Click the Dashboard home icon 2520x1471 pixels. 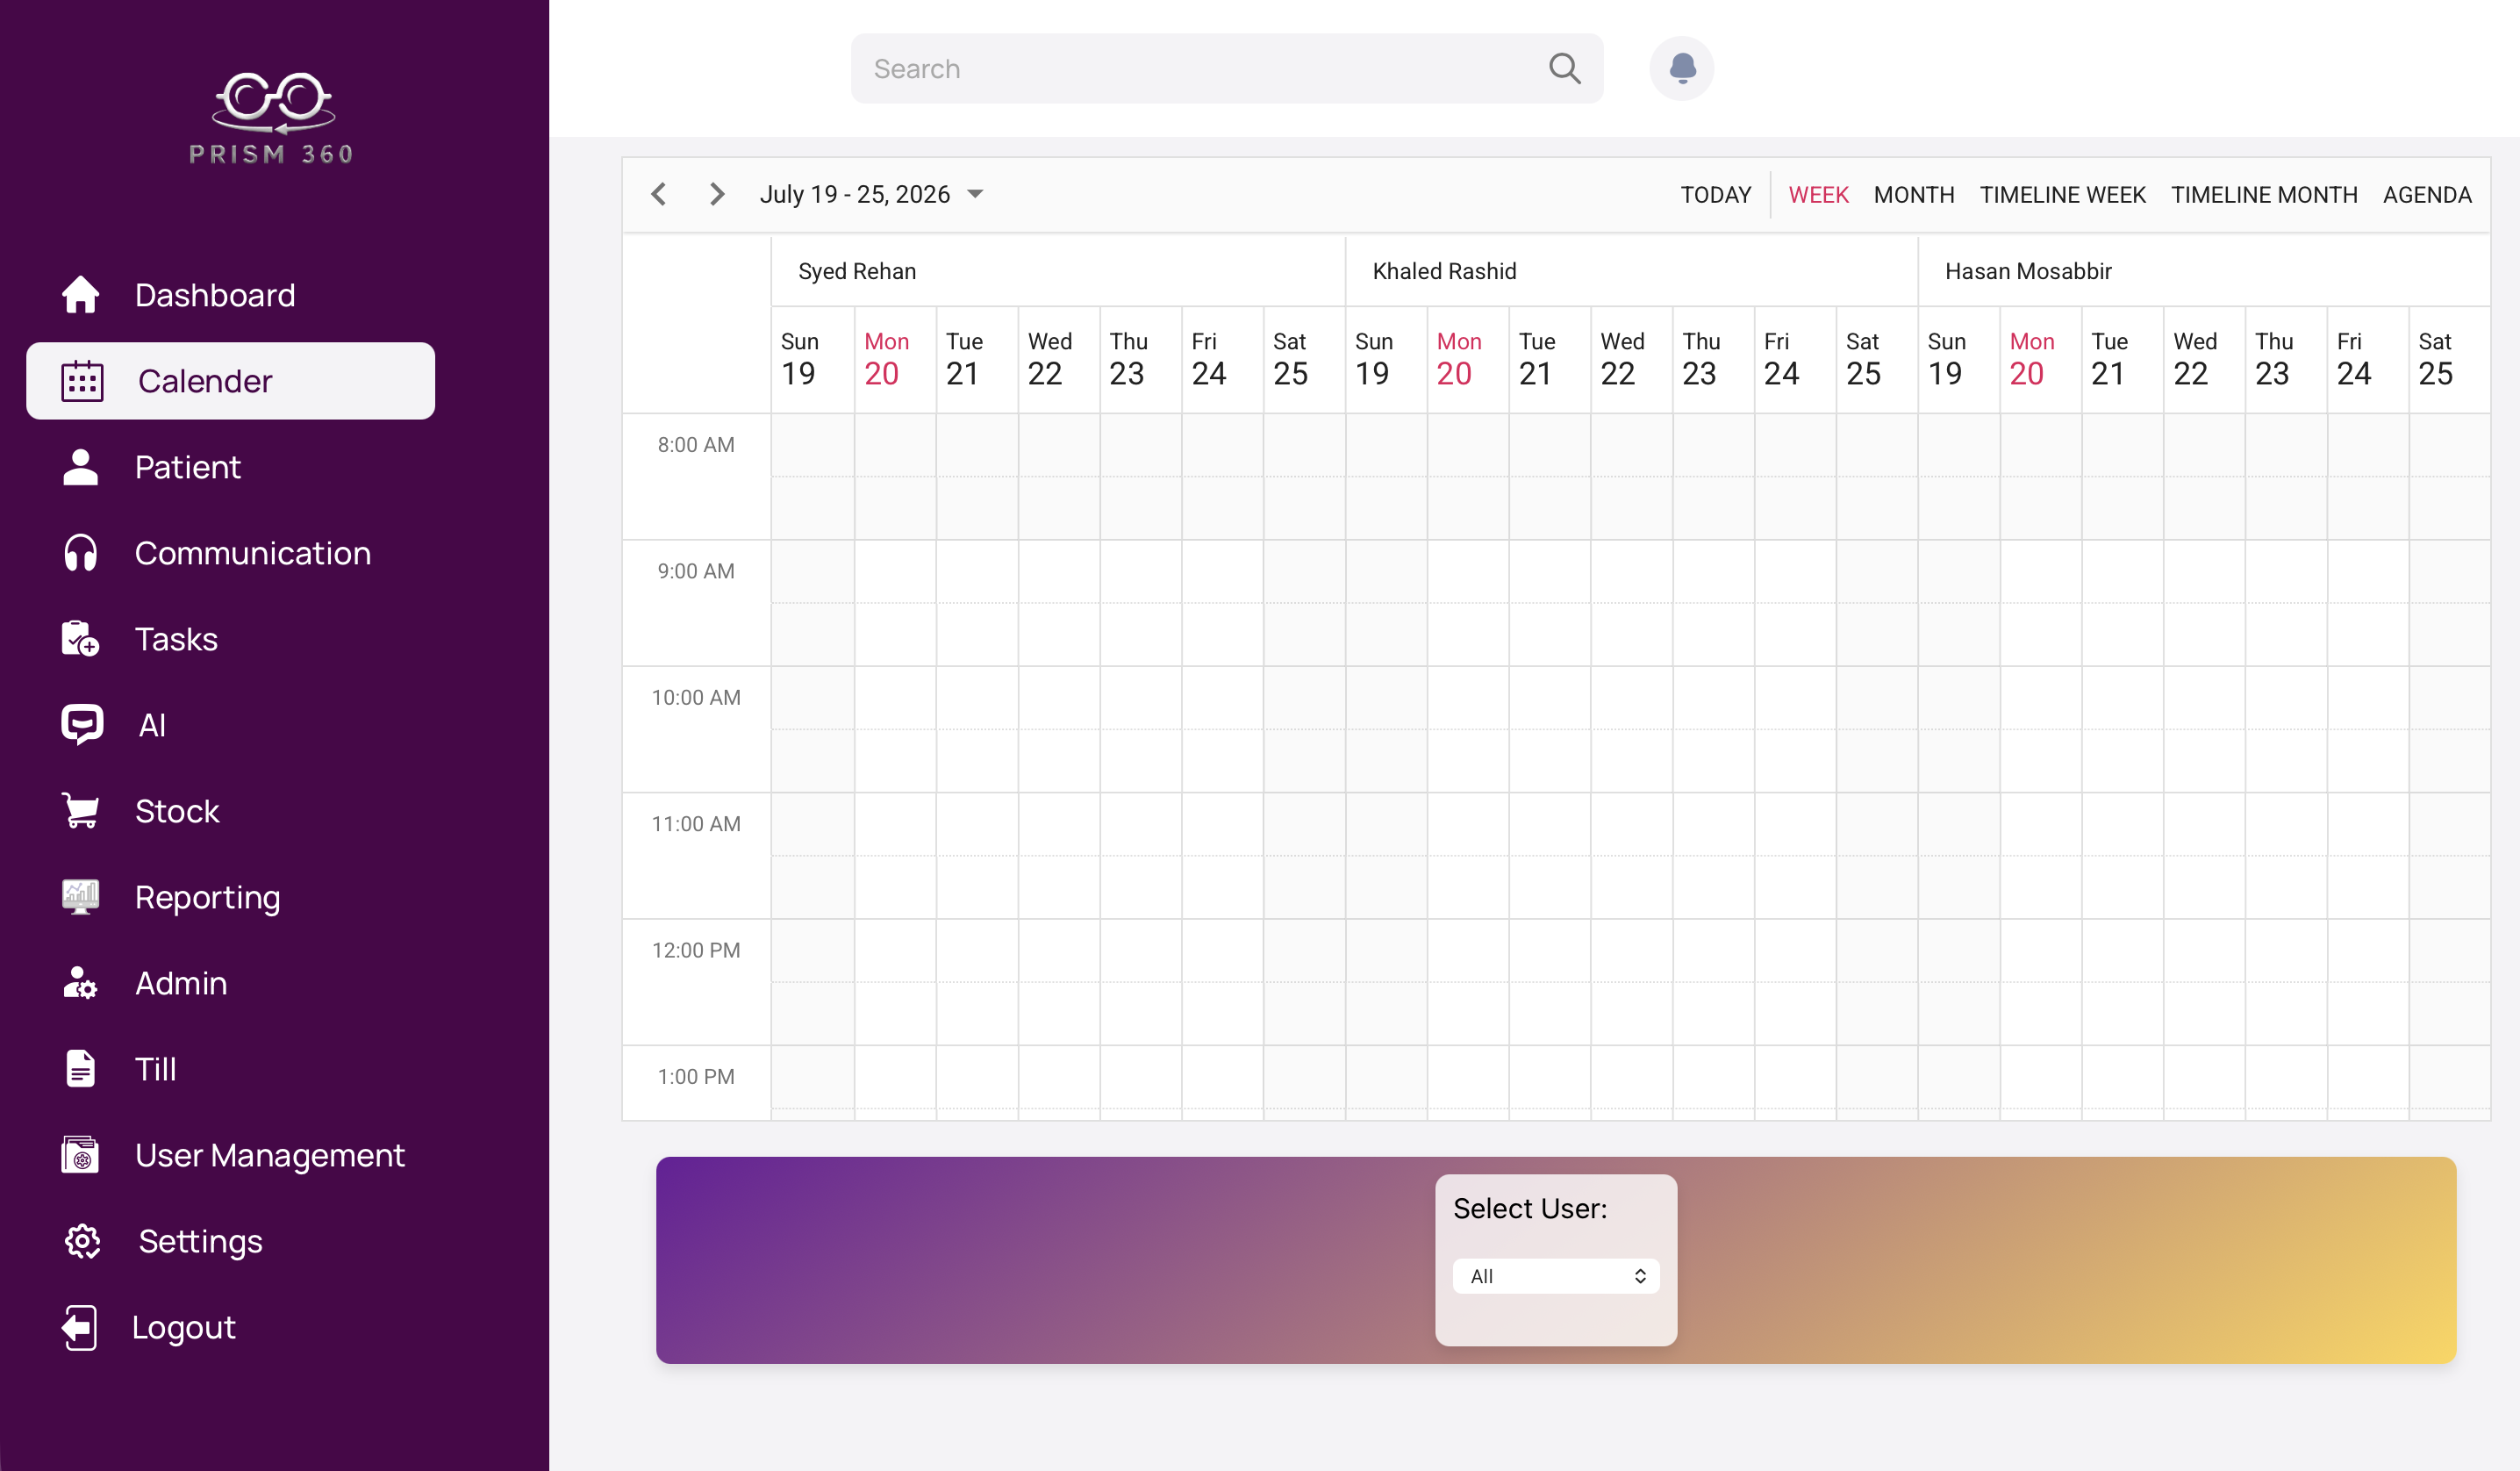point(81,295)
